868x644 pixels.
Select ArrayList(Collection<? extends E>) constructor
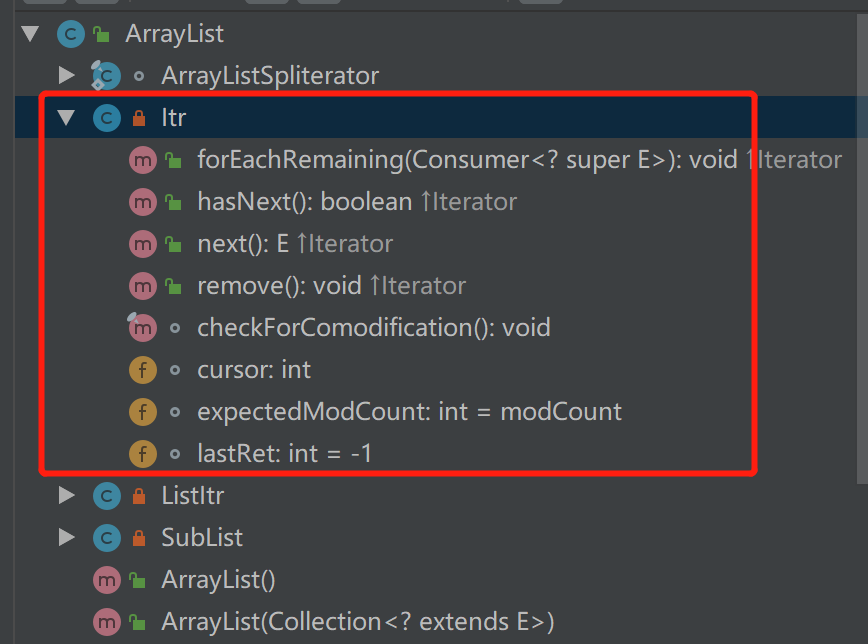point(357,622)
